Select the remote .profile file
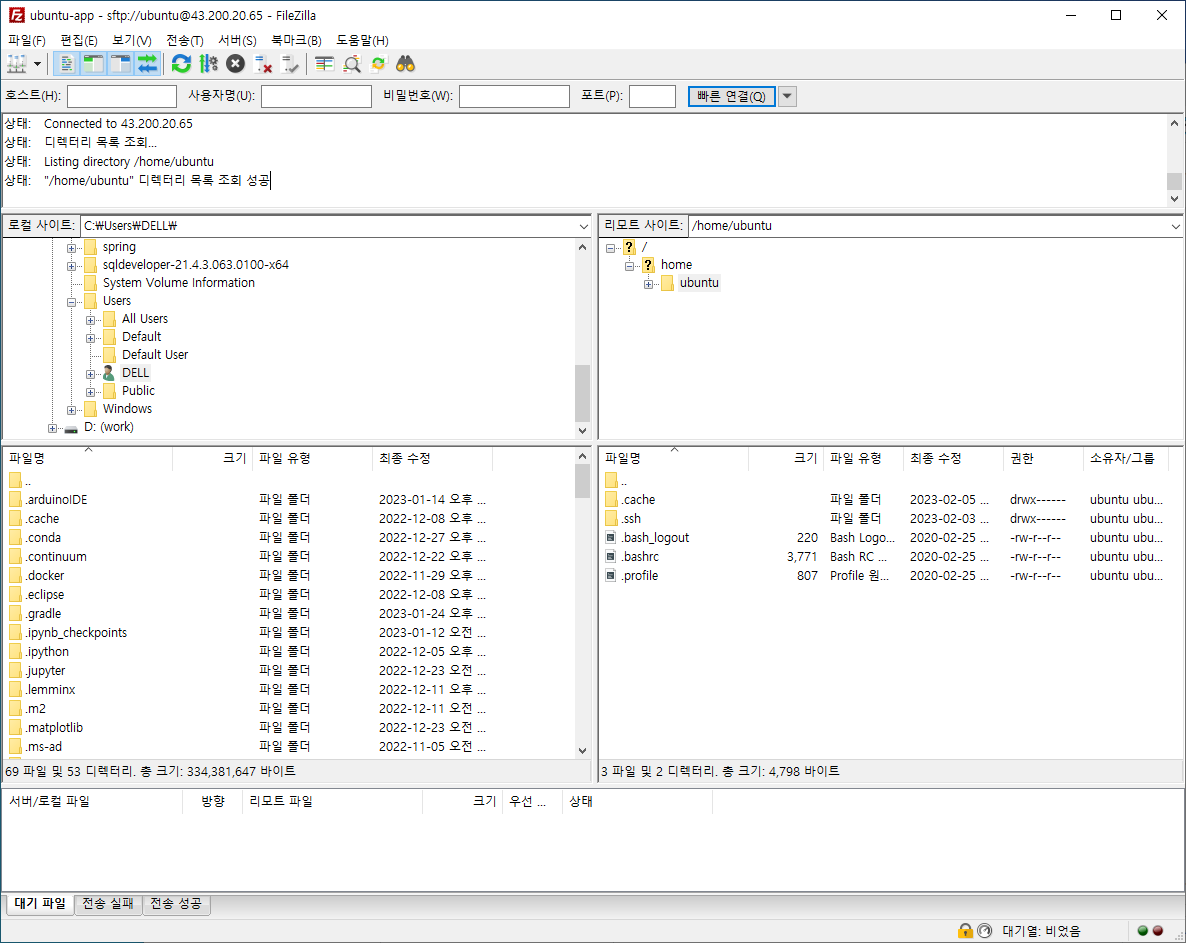Screen dimensions: 1186x943 [640, 575]
